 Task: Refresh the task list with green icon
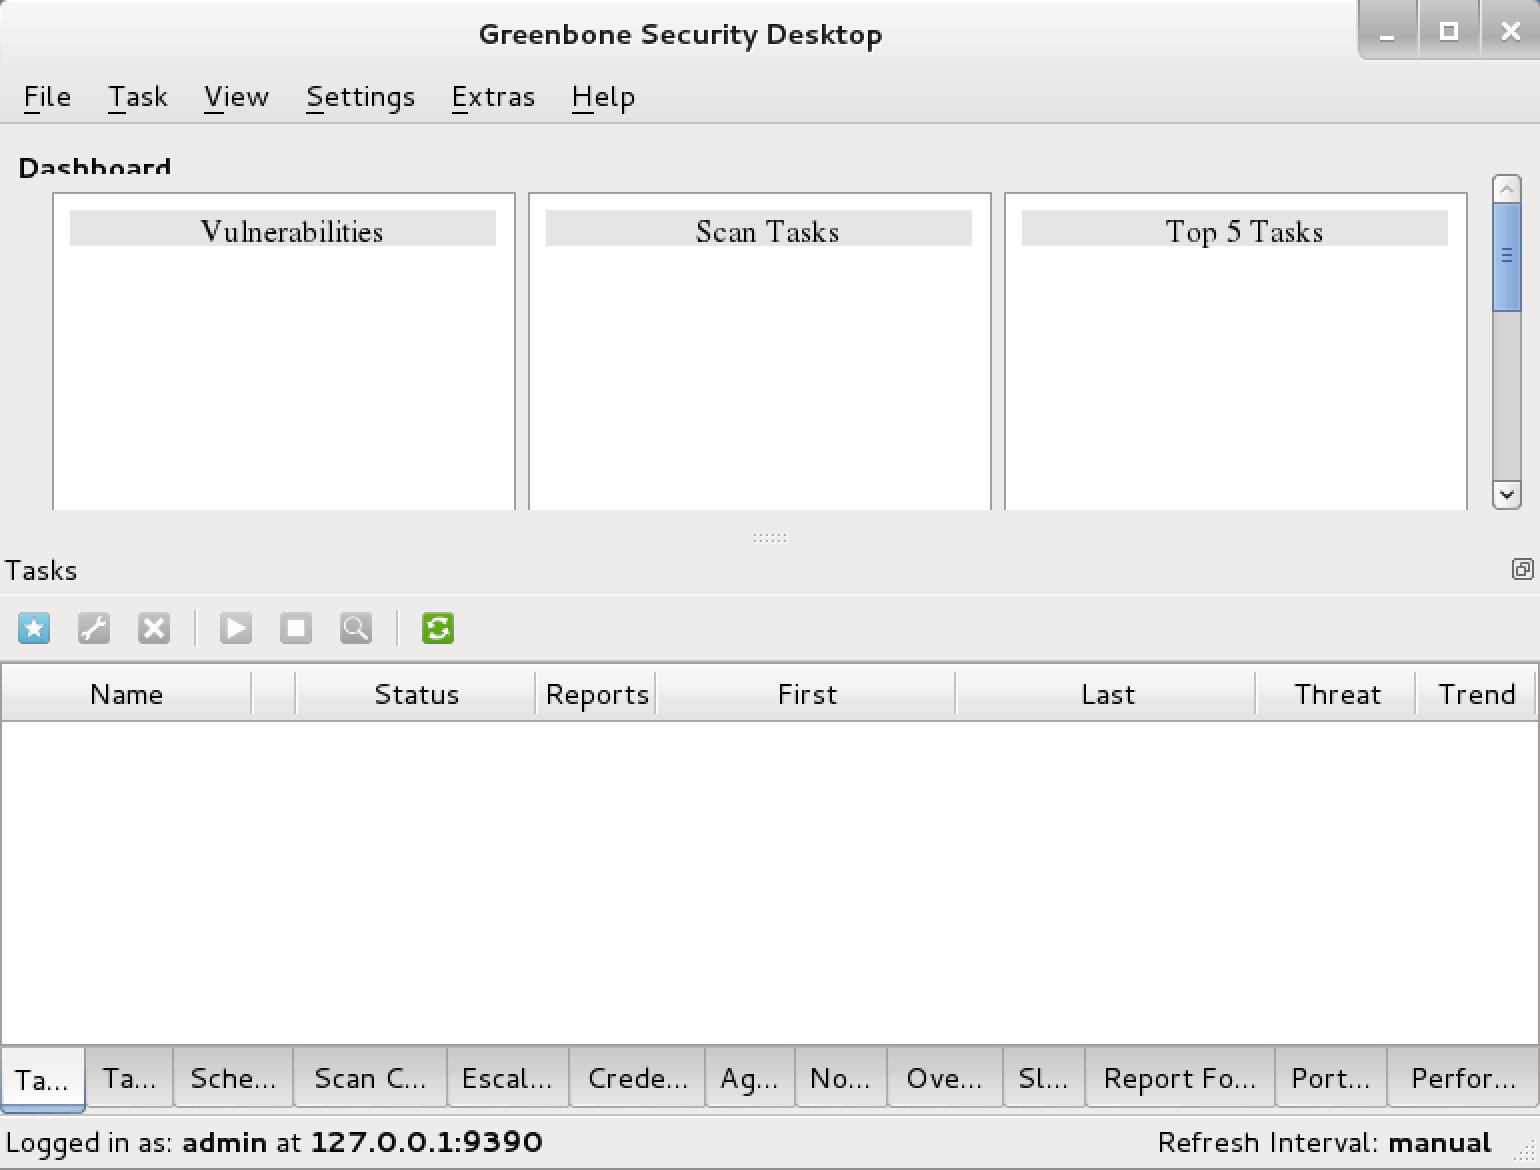pyautogui.click(x=438, y=629)
